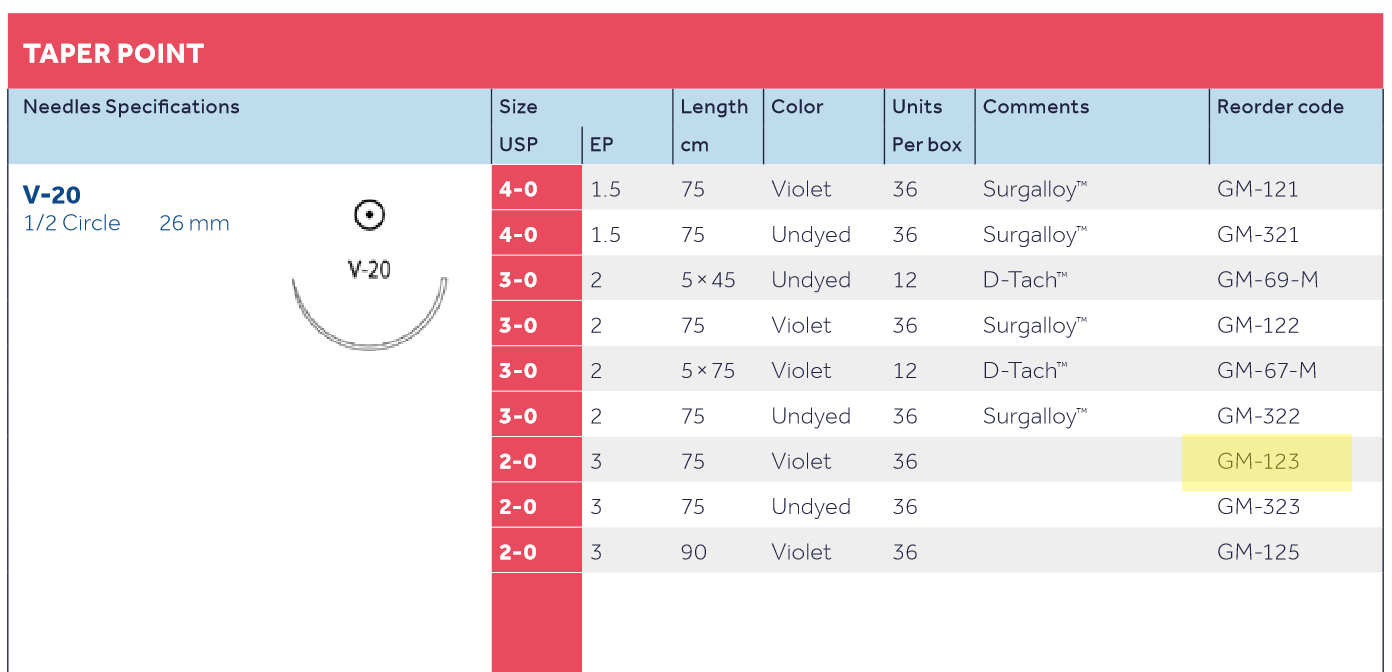The image size is (1392, 672).
Task: Select Undyed color in the GM-323 row
Action: coord(811,507)
